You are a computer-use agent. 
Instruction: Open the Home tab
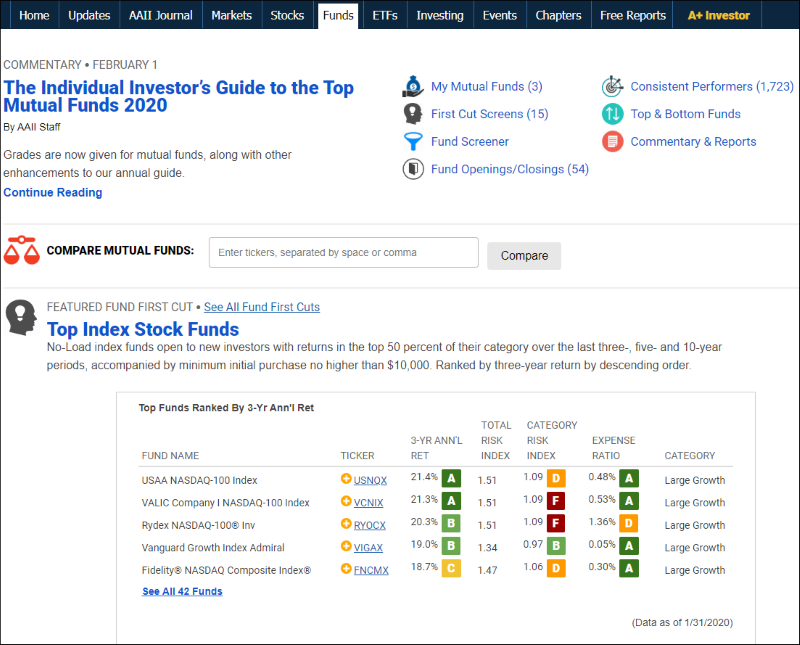[x=34, y=15]
